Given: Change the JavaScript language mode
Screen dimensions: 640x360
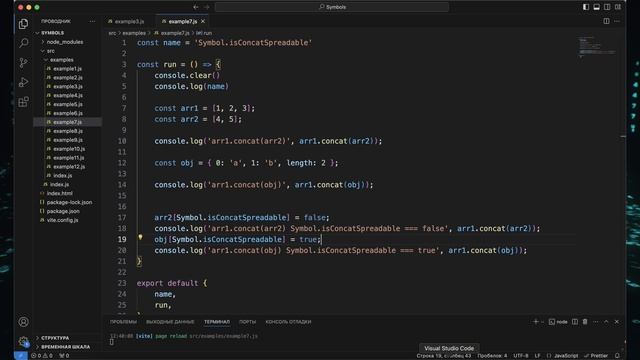Looking at the screenshot, I should (562, 356).
